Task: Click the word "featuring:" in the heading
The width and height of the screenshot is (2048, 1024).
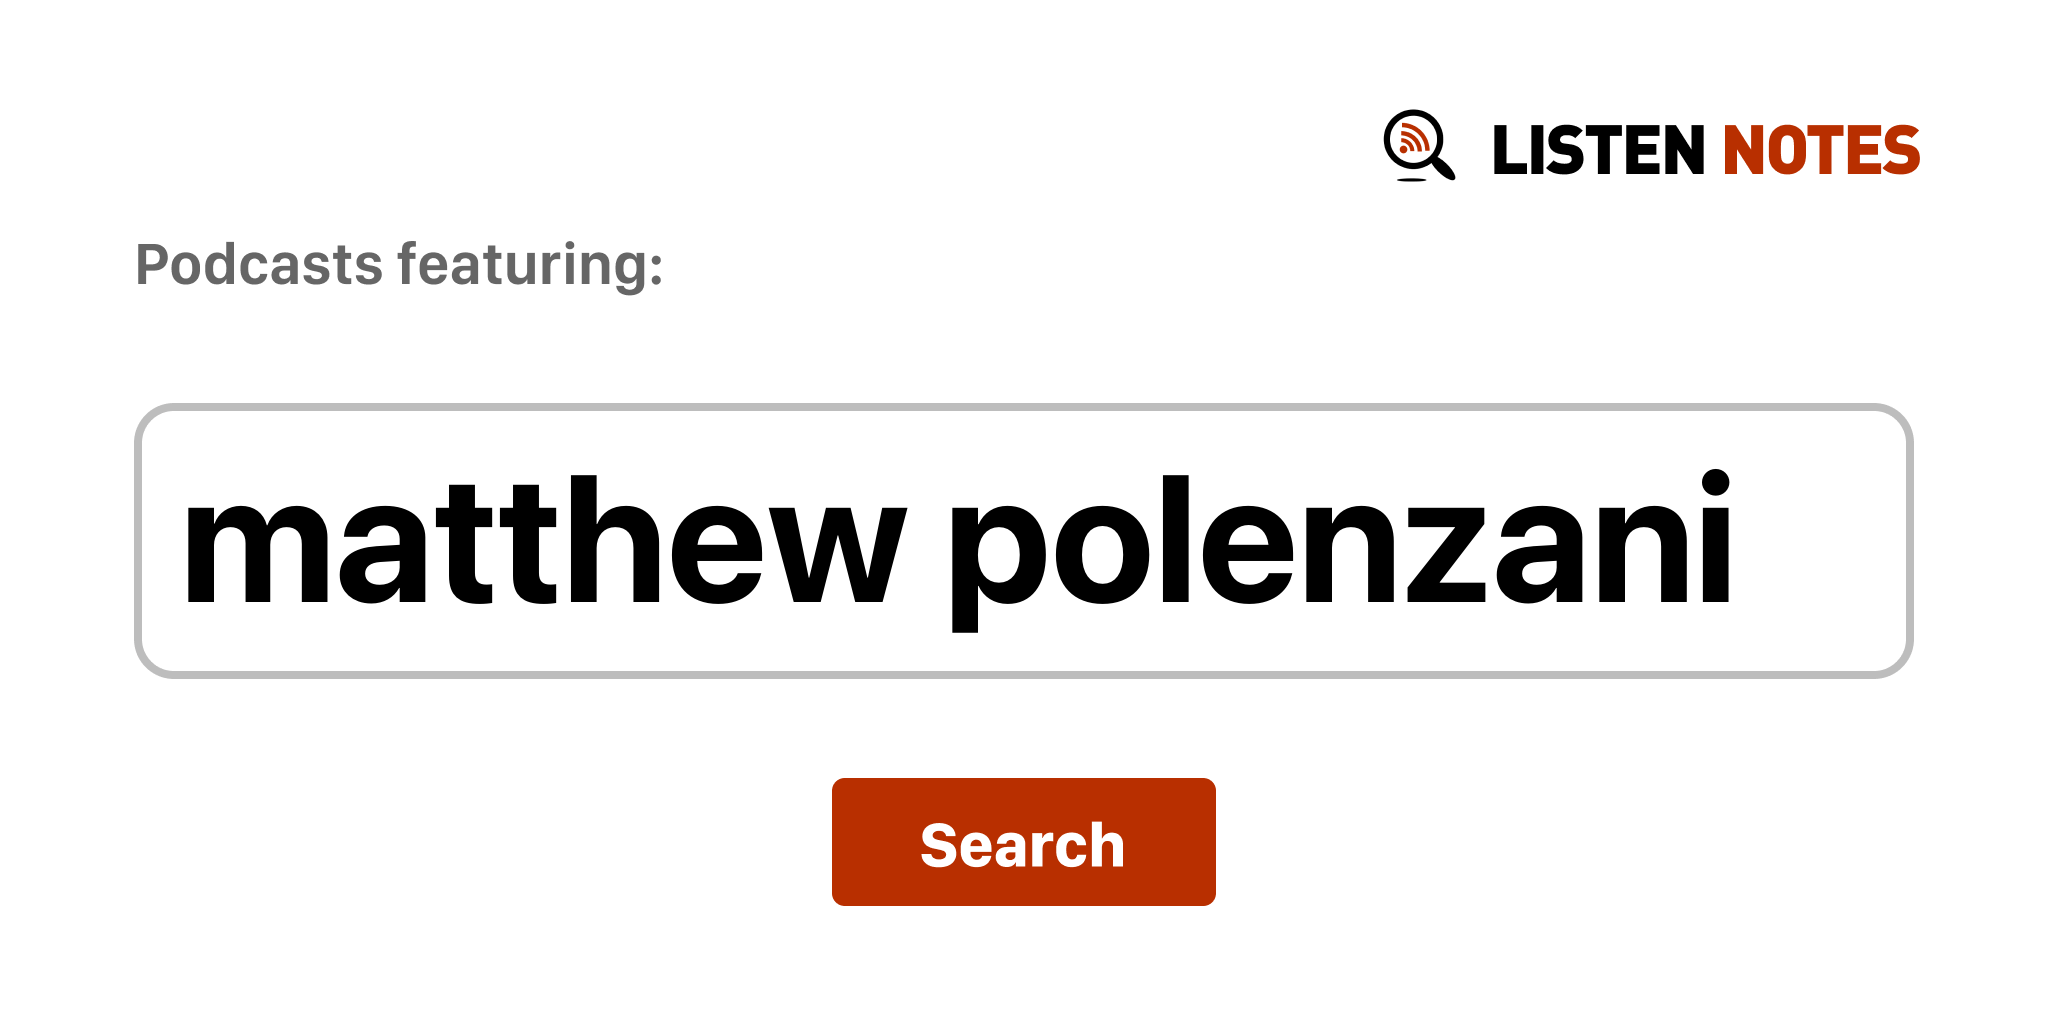Action: pos(530,265)
